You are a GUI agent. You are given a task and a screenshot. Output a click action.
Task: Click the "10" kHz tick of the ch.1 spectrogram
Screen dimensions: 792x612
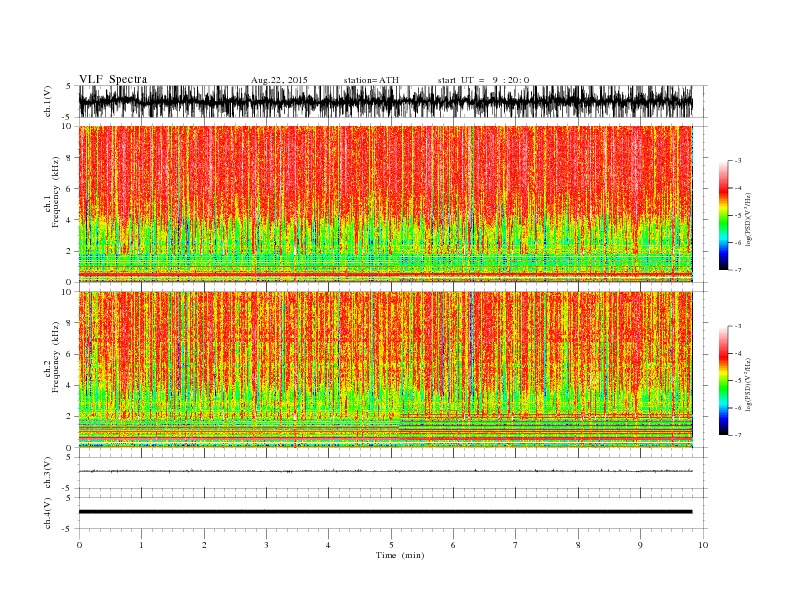(x=68, y=126)
